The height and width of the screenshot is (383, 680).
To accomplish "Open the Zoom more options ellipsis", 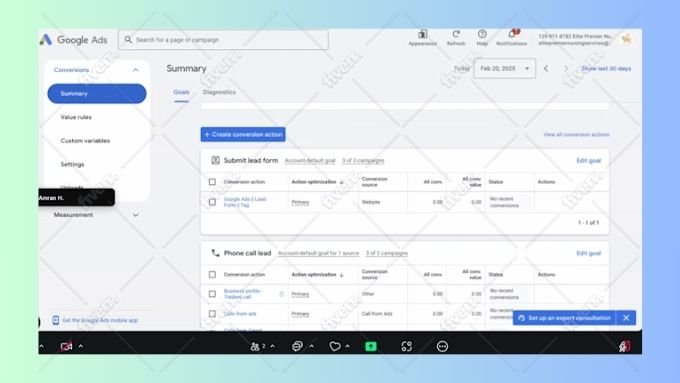I will coord(442,346).
